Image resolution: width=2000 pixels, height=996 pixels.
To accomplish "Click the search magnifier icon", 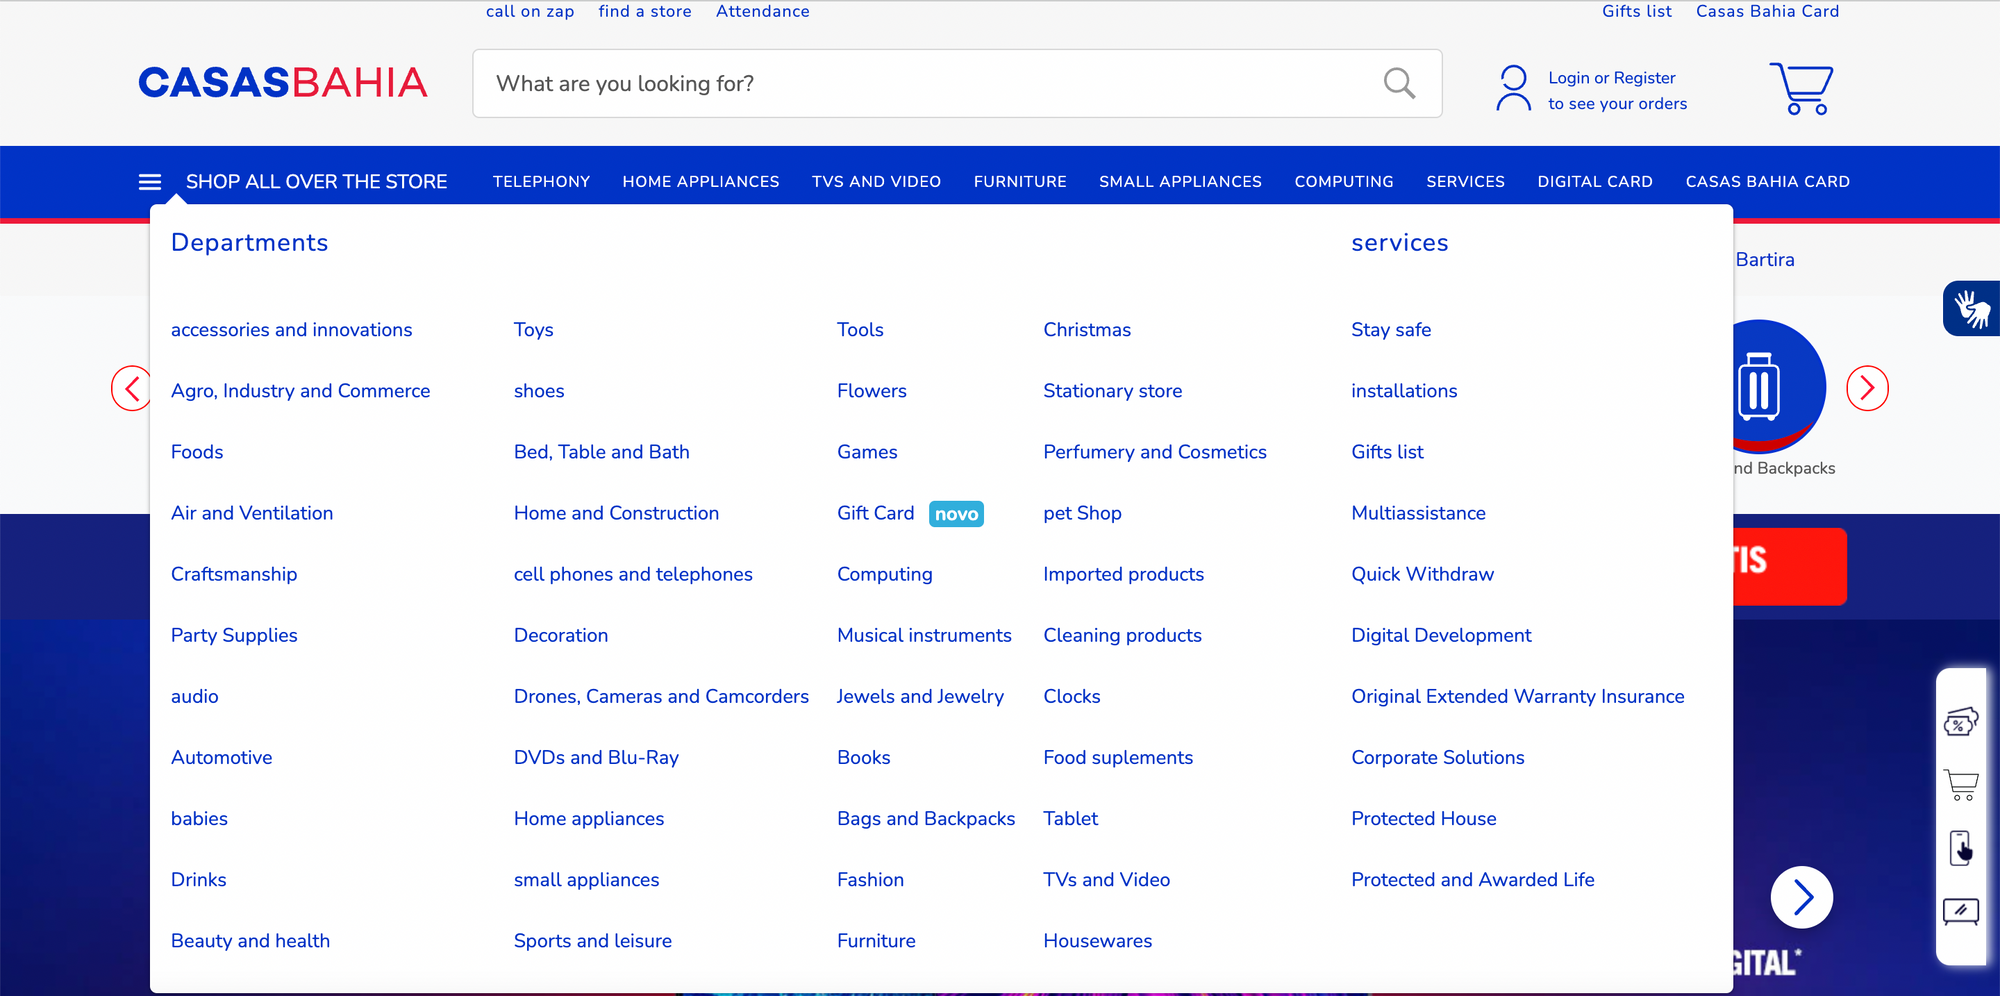I will click(1399, 83).
